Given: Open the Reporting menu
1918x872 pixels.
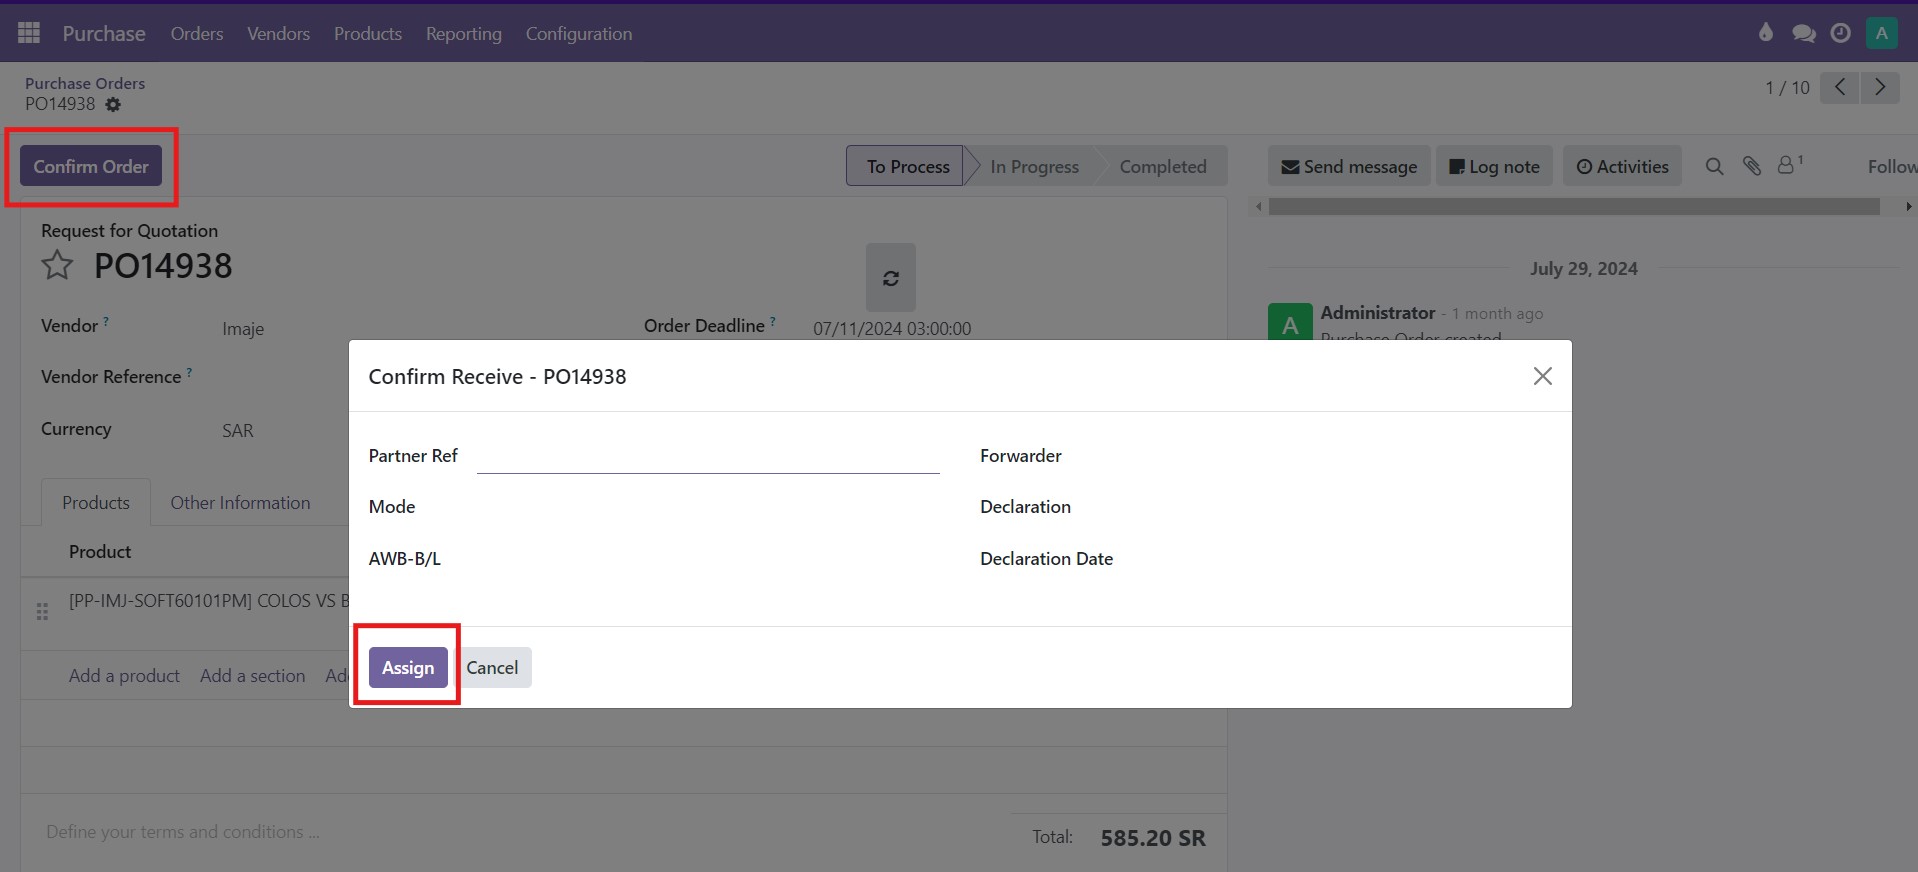Looking at the screenshot, I should coord(463,34).
